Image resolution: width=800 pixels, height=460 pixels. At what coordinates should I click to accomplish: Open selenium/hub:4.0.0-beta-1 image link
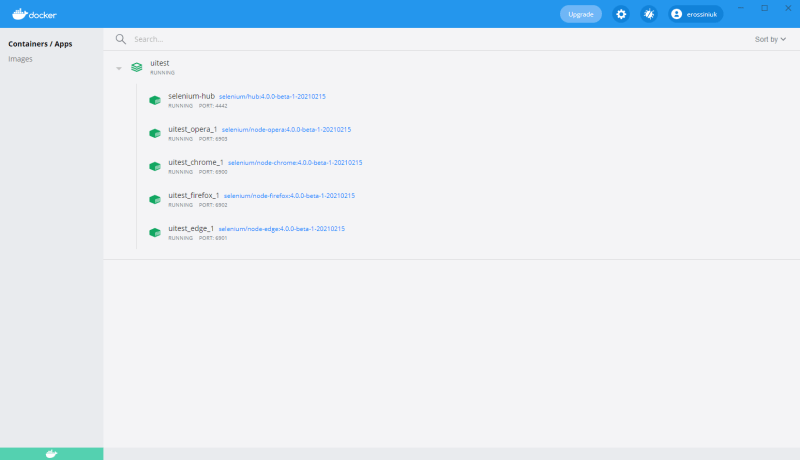272,96
